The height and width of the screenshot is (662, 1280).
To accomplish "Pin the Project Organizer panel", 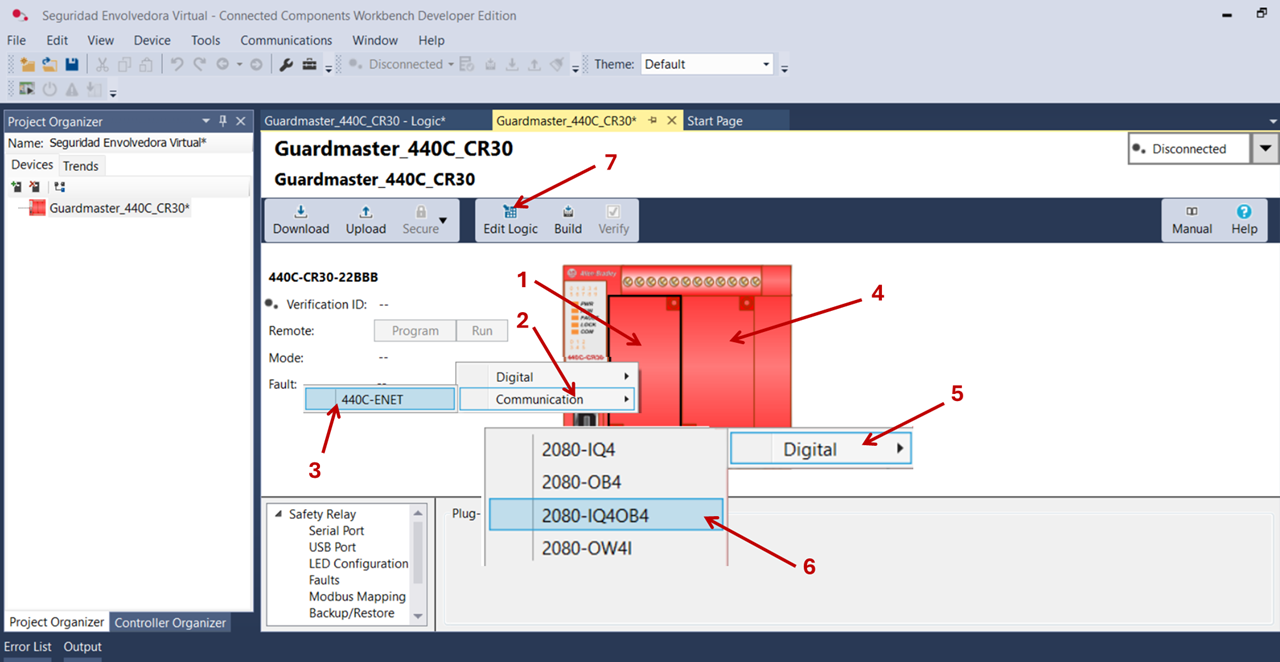I will point(223,121).
